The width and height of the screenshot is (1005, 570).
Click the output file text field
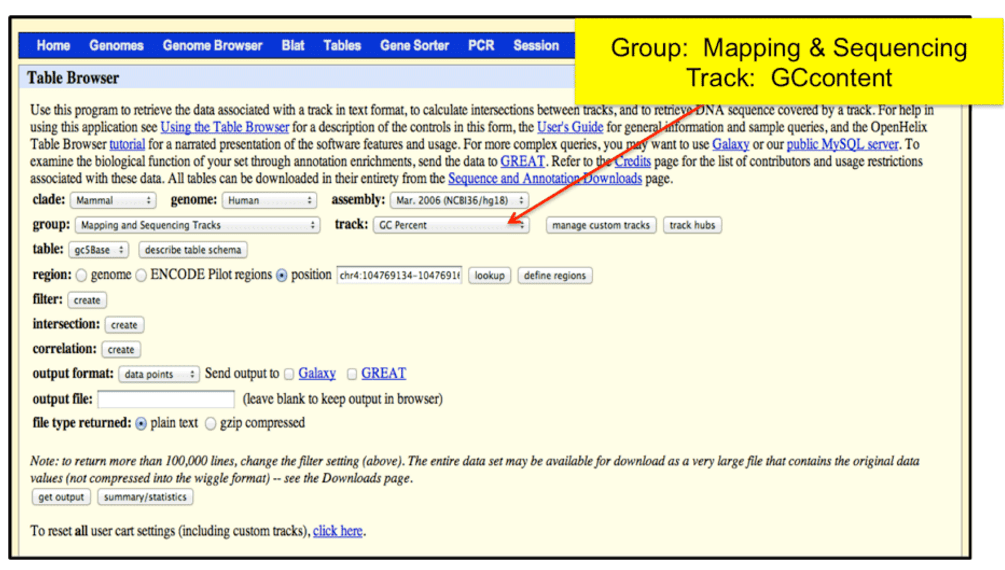(166, 399)
